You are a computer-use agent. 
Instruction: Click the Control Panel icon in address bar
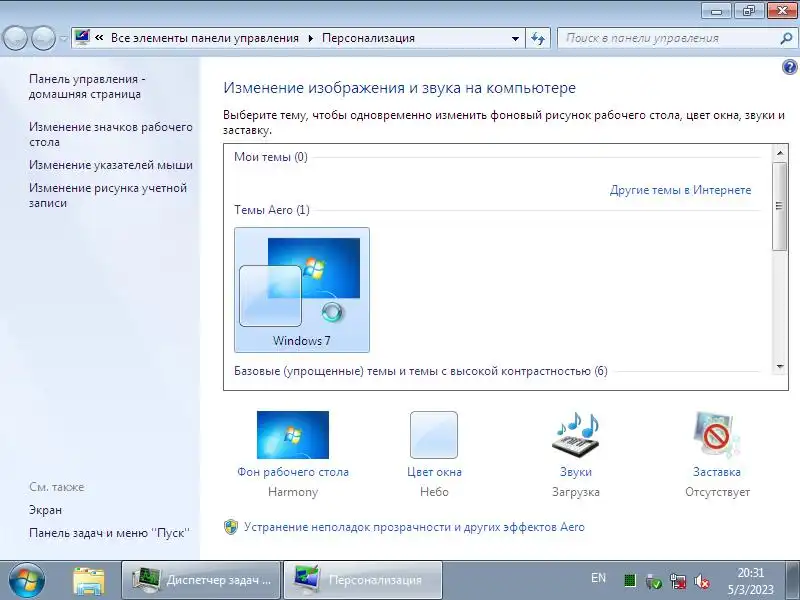tap(82, 38)
